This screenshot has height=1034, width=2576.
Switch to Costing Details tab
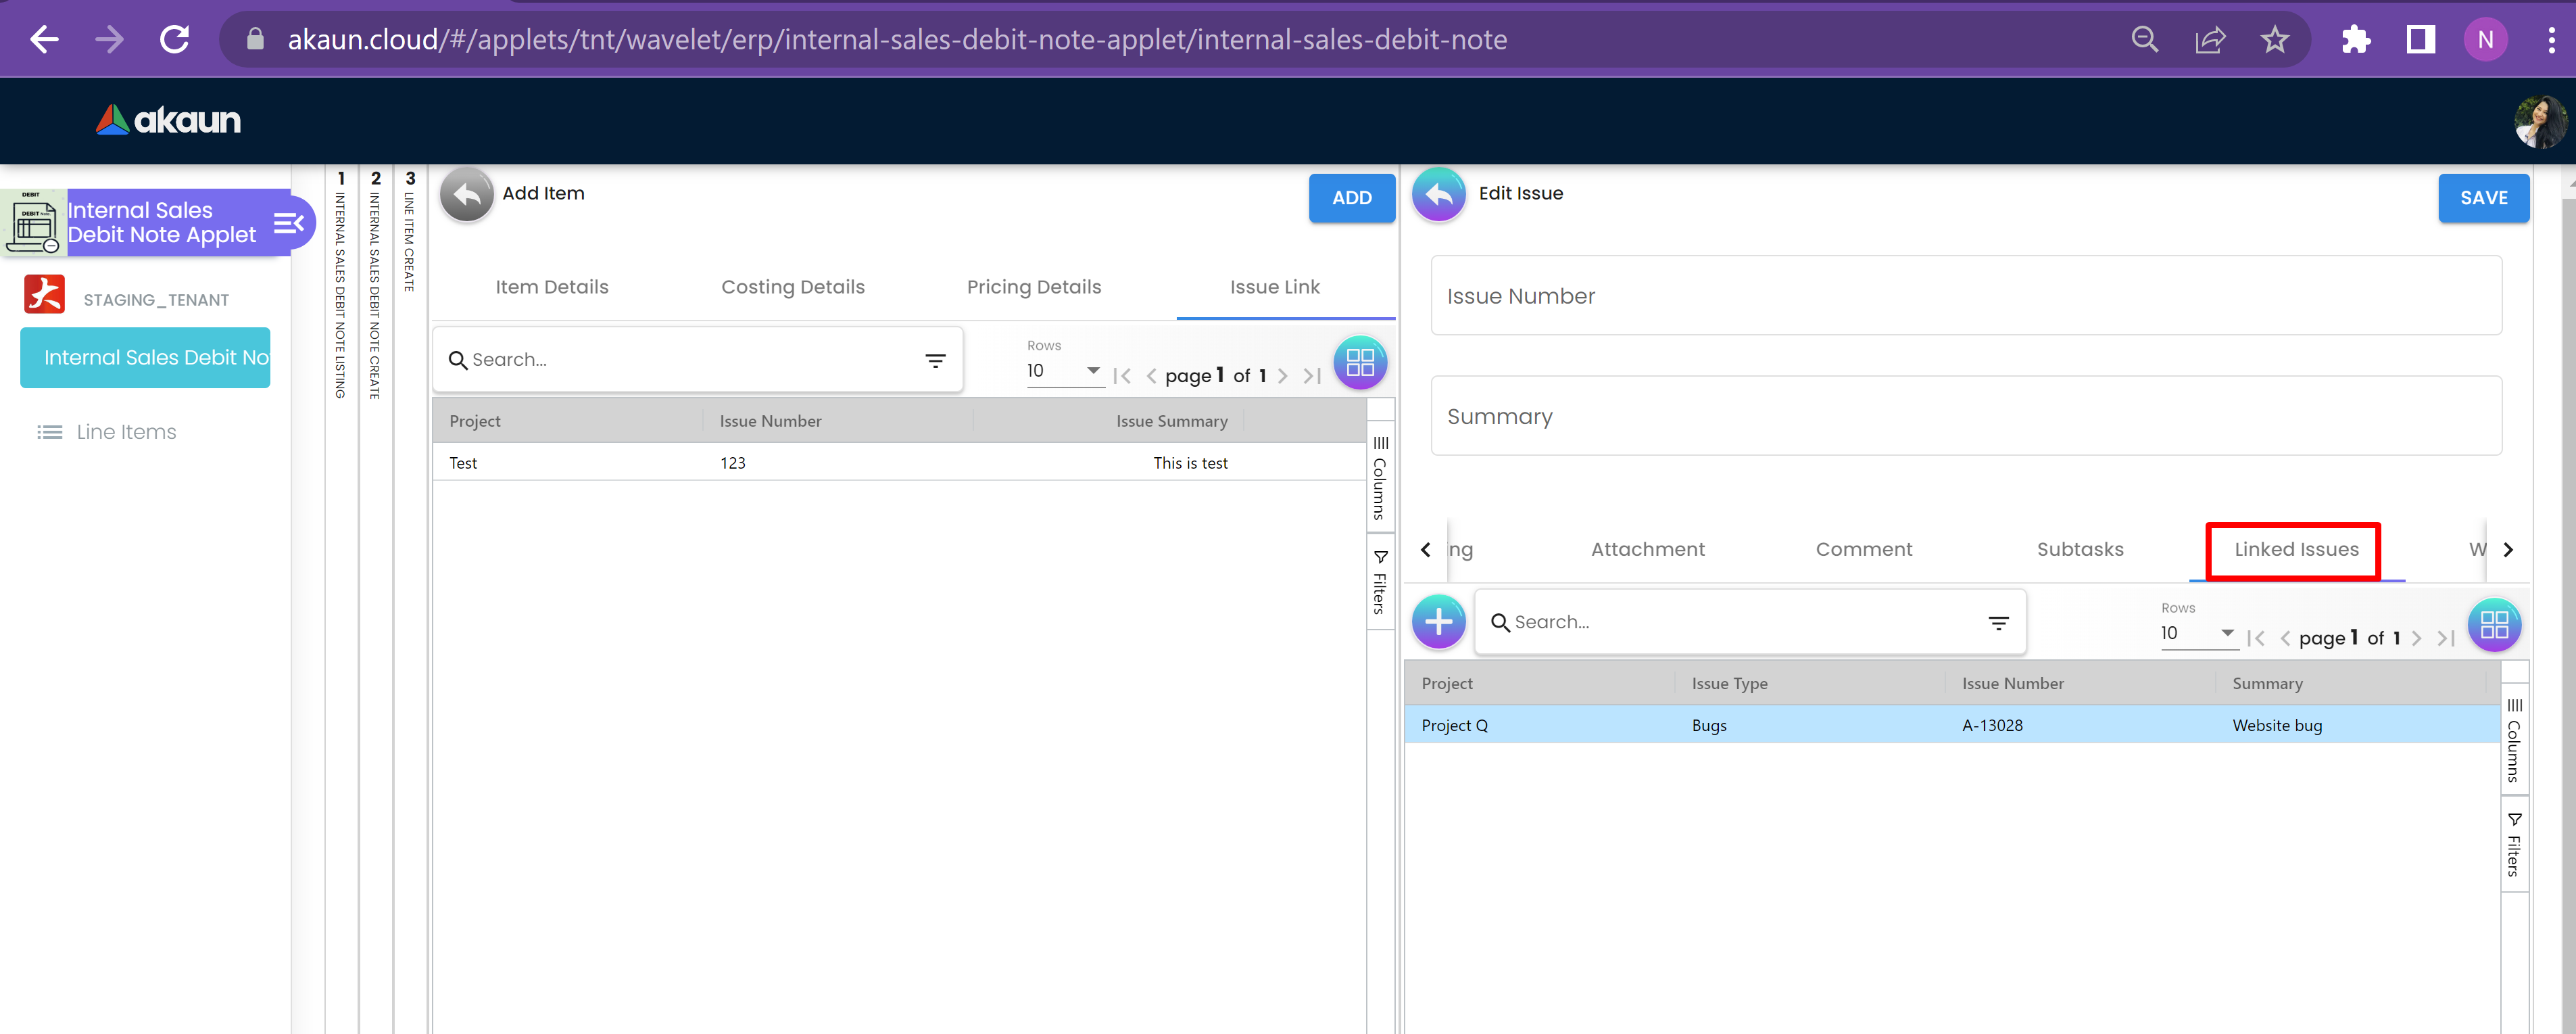(792, 287)
